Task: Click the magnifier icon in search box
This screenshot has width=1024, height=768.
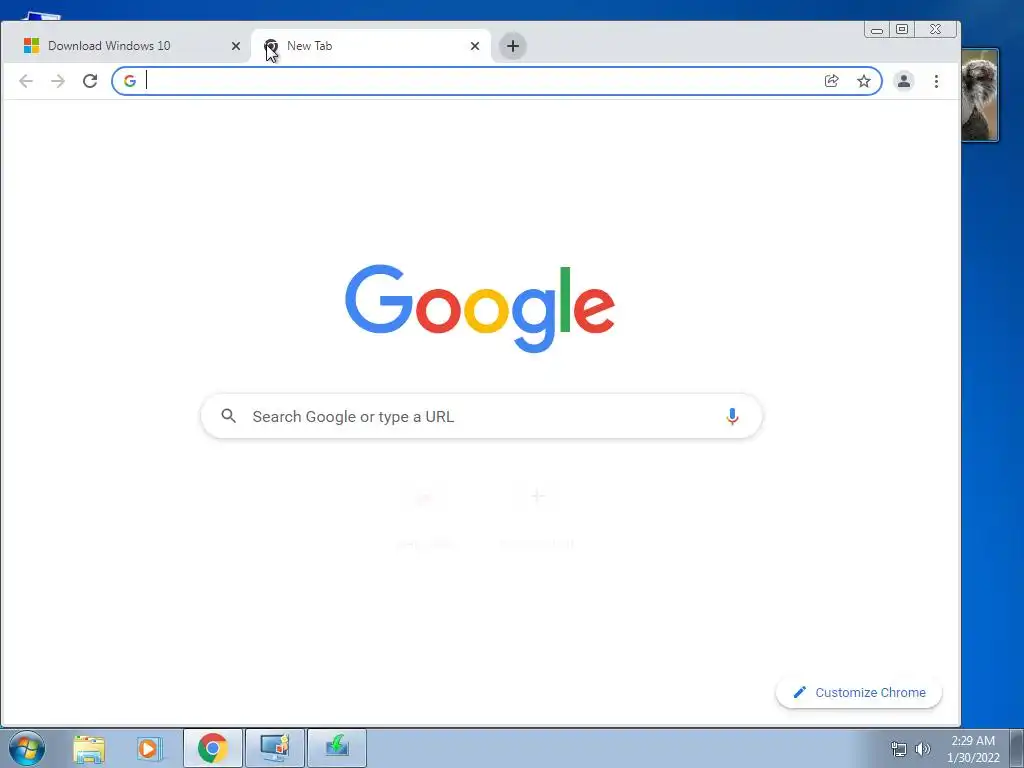Action: point(228,416)
